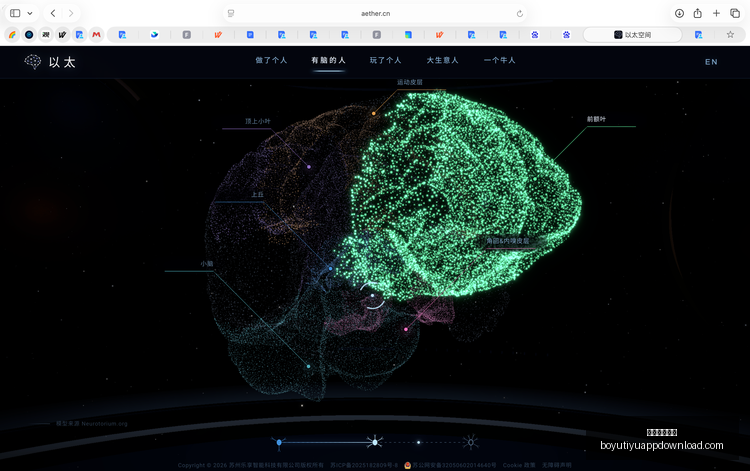Open the red M pinned tab
The width and height of the screenshot is (750, 471).
click(x=96, y=34)
